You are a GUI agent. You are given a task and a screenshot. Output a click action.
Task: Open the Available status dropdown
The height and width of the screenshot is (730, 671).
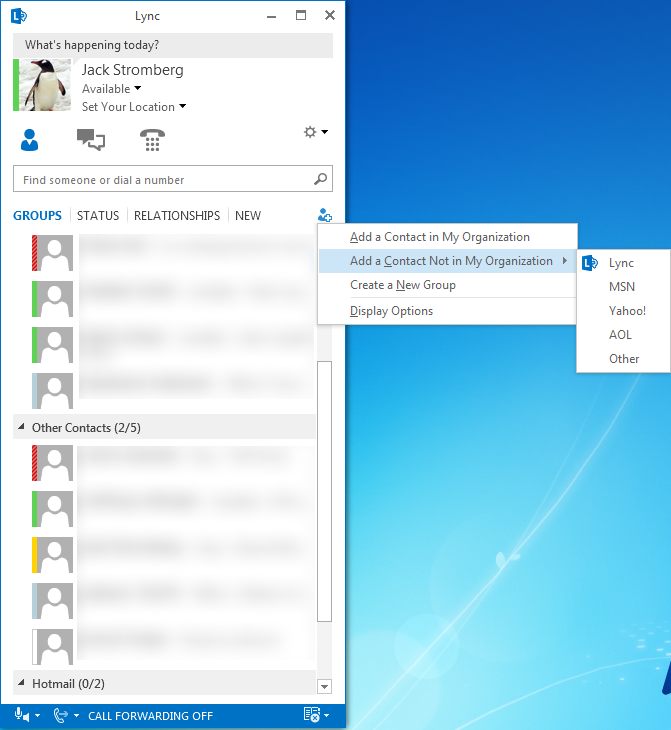tap(112, 88)
